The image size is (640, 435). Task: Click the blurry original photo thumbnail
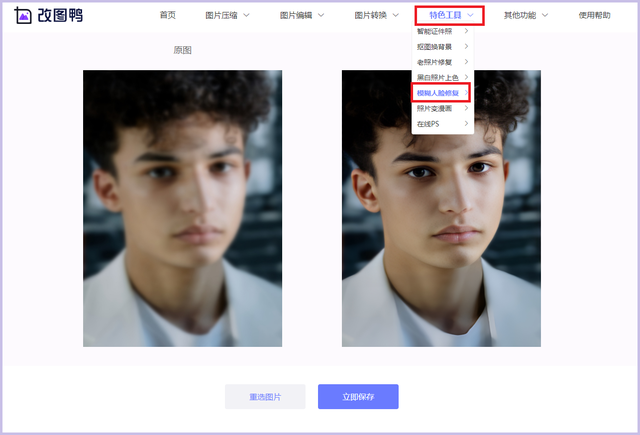click(182, 208)
